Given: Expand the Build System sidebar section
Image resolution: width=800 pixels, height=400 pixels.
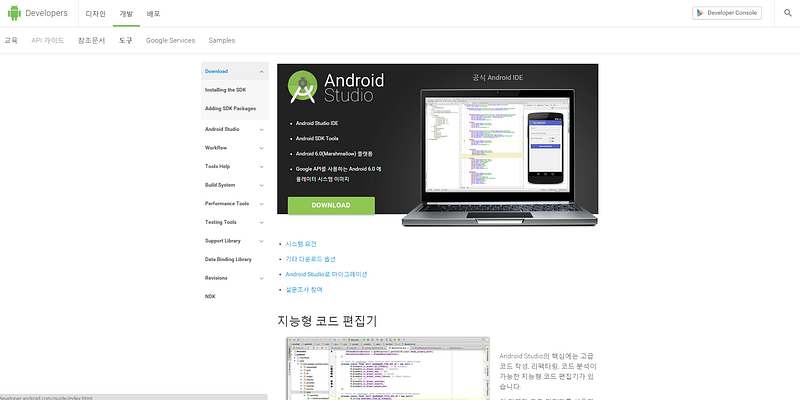Looking at the screenshot, I should point(261,185).
